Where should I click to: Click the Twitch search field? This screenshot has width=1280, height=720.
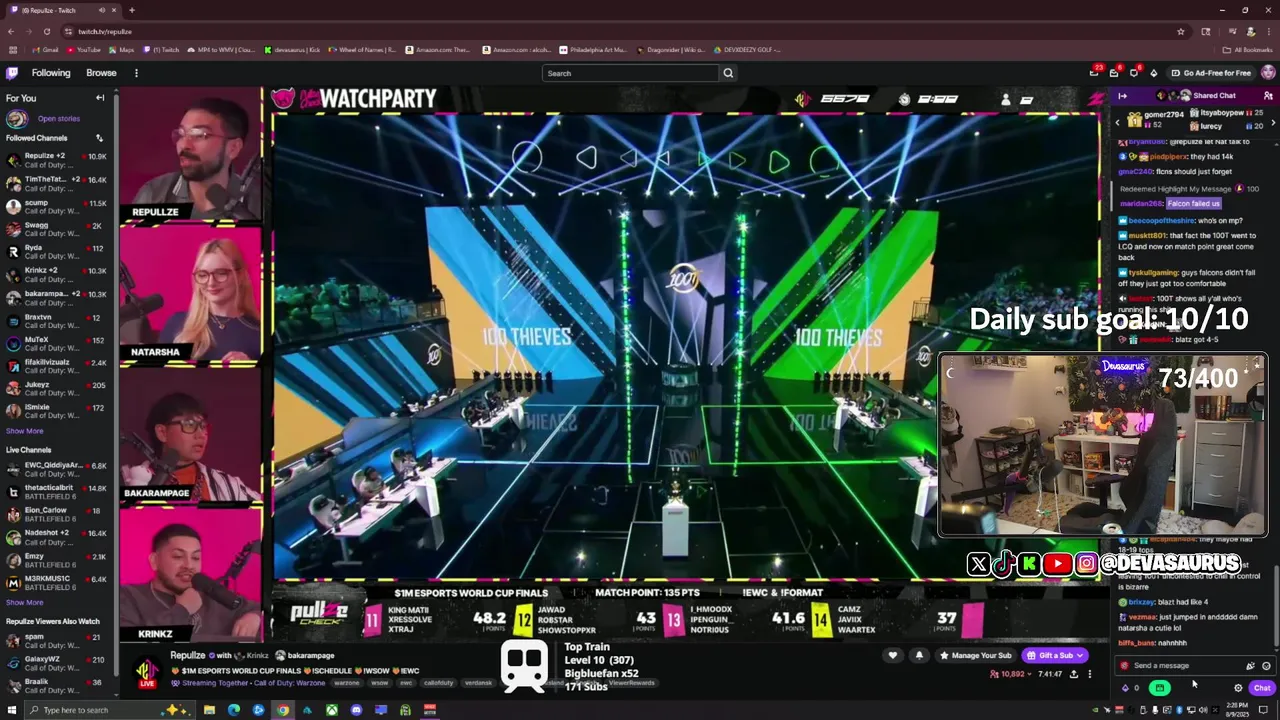click(630, 73)
